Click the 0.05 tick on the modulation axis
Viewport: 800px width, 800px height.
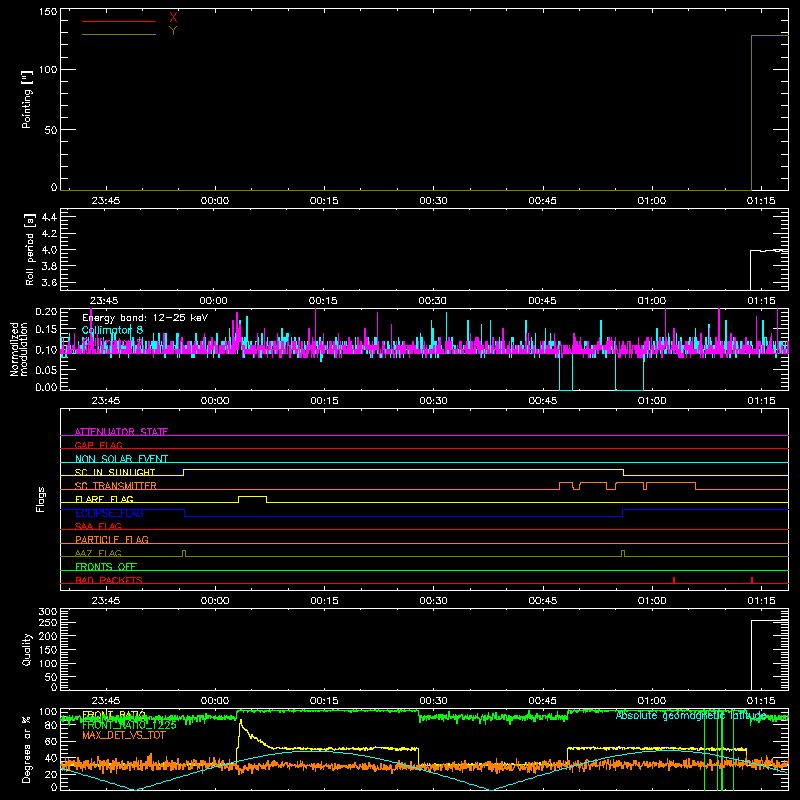click(46, 370)
